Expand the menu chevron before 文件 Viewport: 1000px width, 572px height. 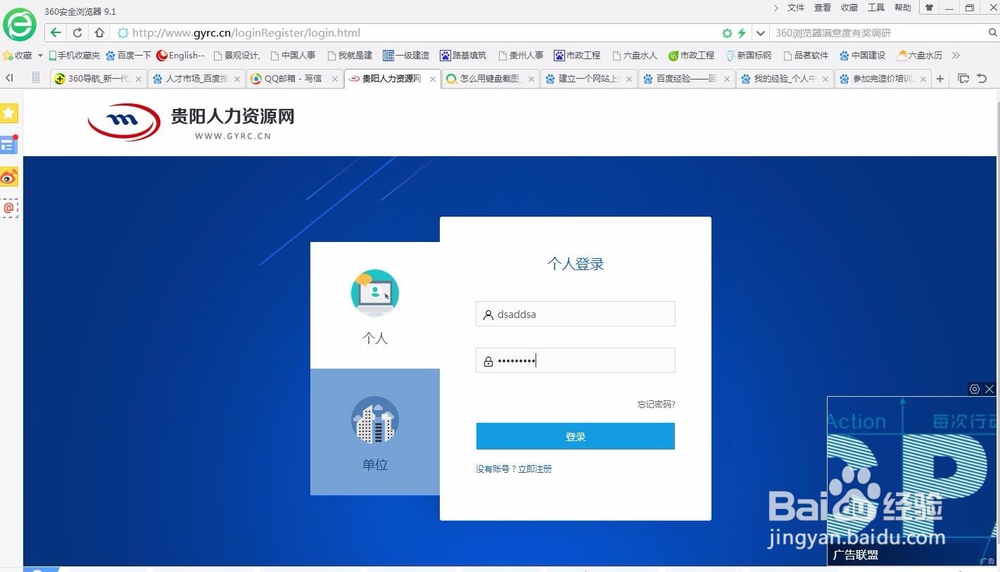point(776,8)
